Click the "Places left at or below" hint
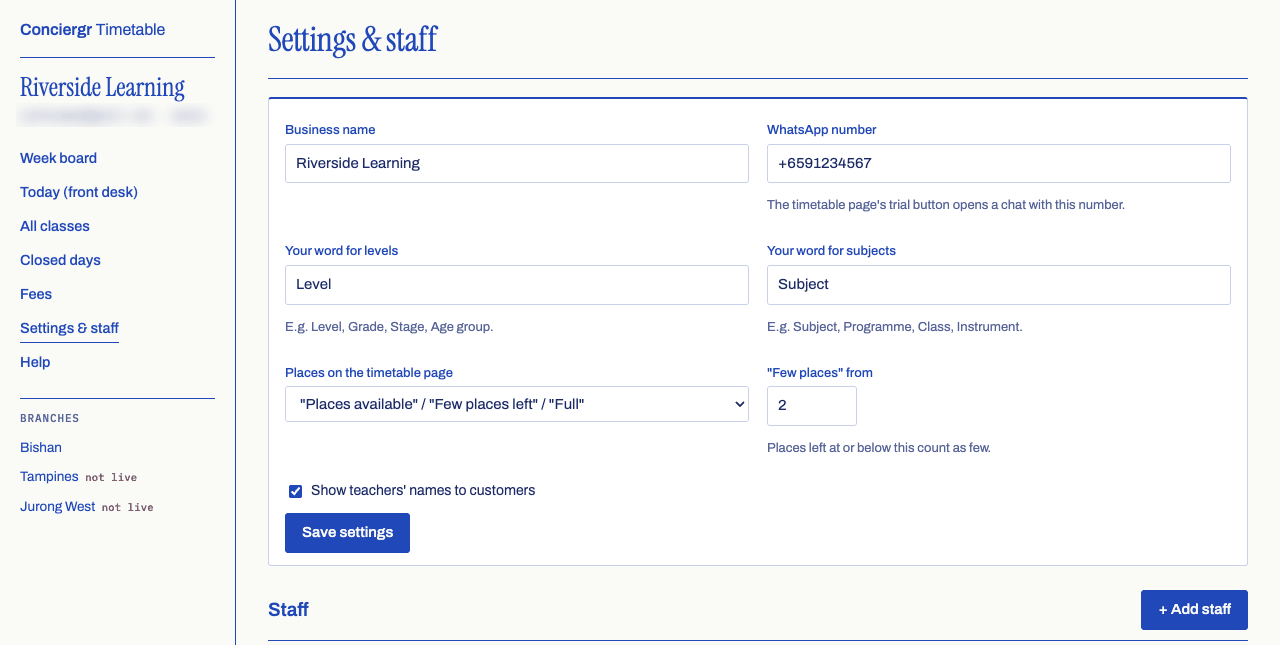The width and height of the screenshot is (1280, 645). point(879,448)
